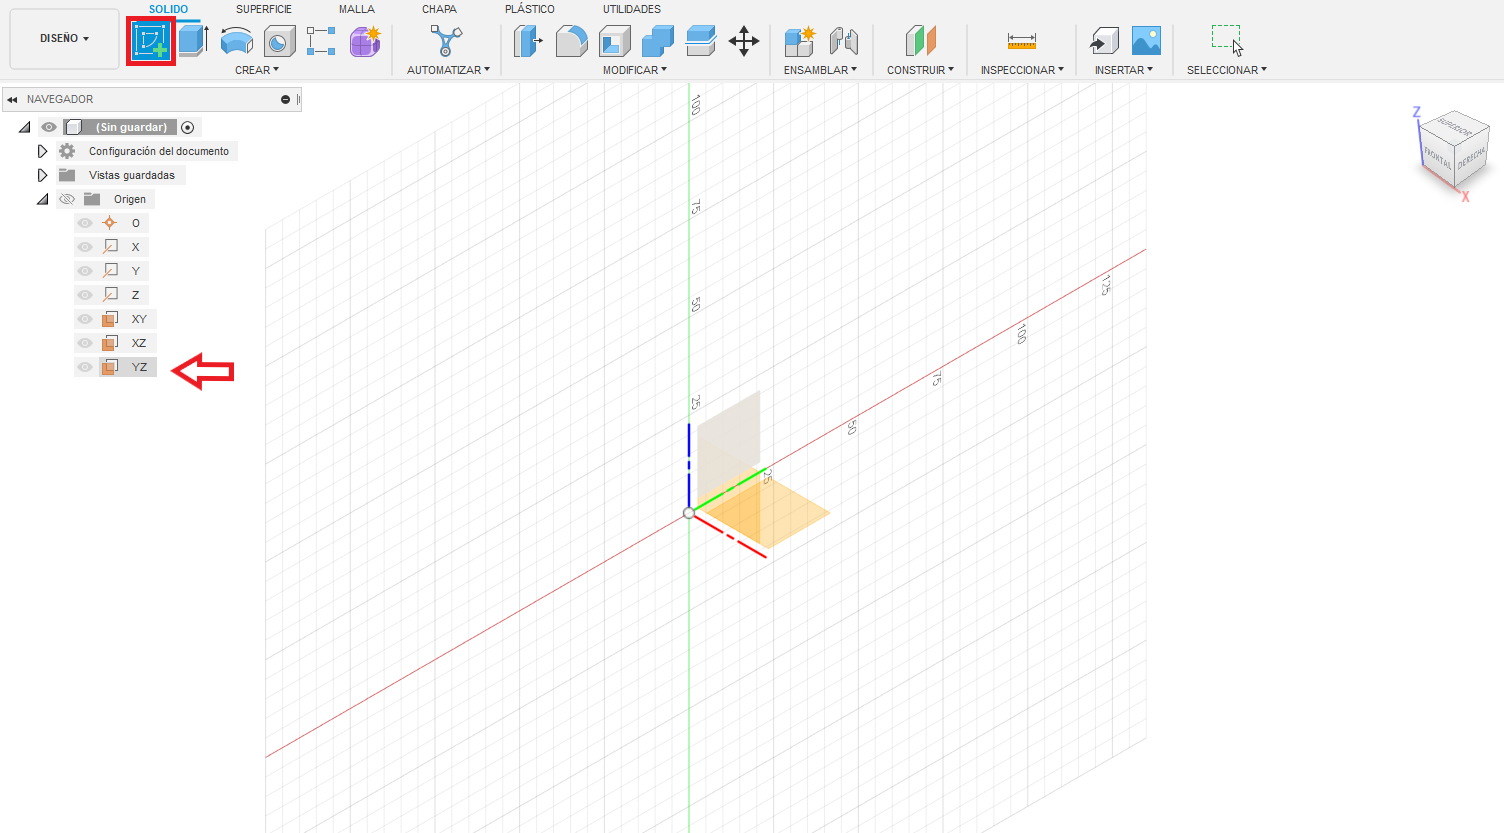Open the CONSTRUIR menu label
Viewport: 1504px width, 833px height.
(920, 70)
